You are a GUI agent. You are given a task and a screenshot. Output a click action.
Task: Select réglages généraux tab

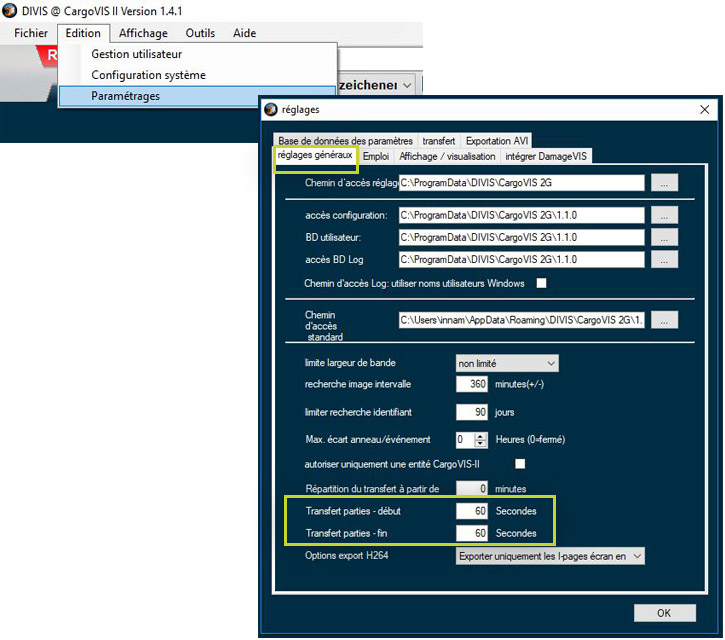[x=315, y=155]
